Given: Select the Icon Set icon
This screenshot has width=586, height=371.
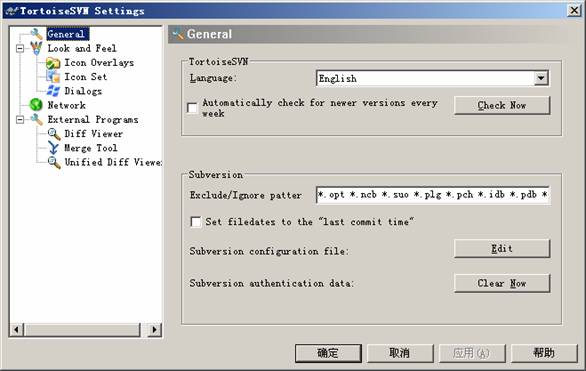Looking at the screenshot, I should 53,77.
